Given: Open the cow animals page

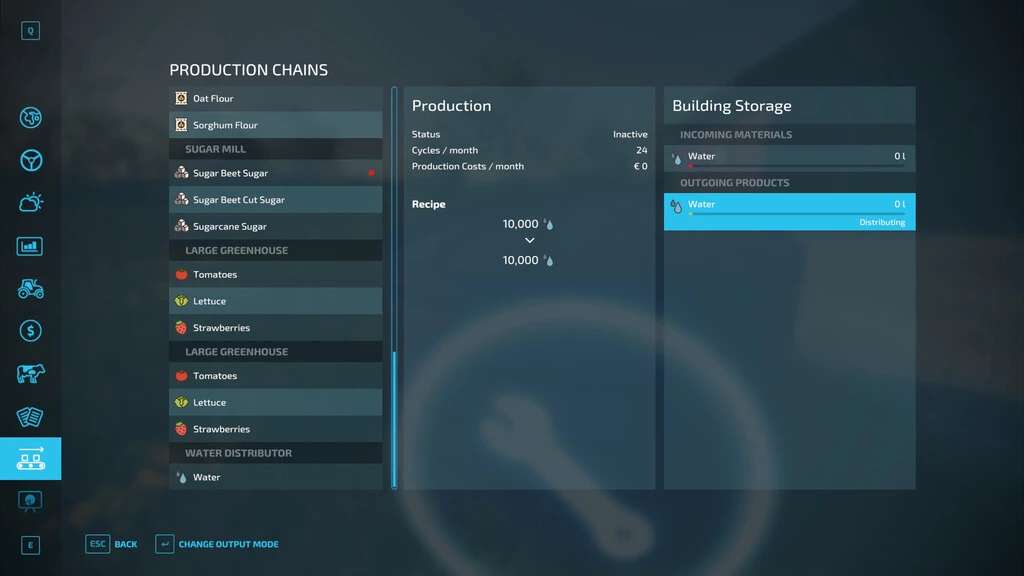Looking at the screenshot, I should (x=30, y=374).
